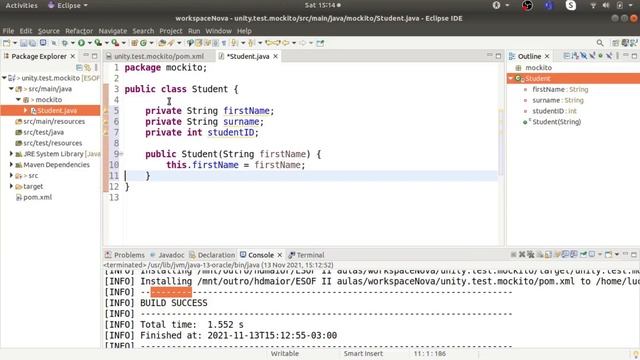The height and width of the screenshot is (360, 640).
Task: Switch to the Terminal tab
Action: point(306,255)
